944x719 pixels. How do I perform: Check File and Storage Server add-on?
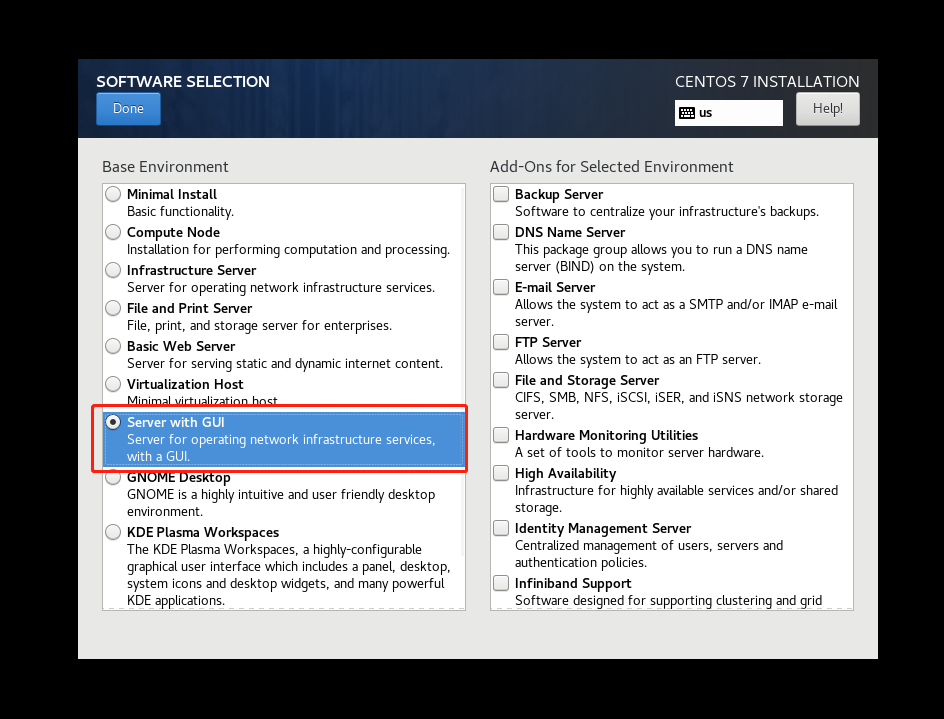(x=501, y=380)
